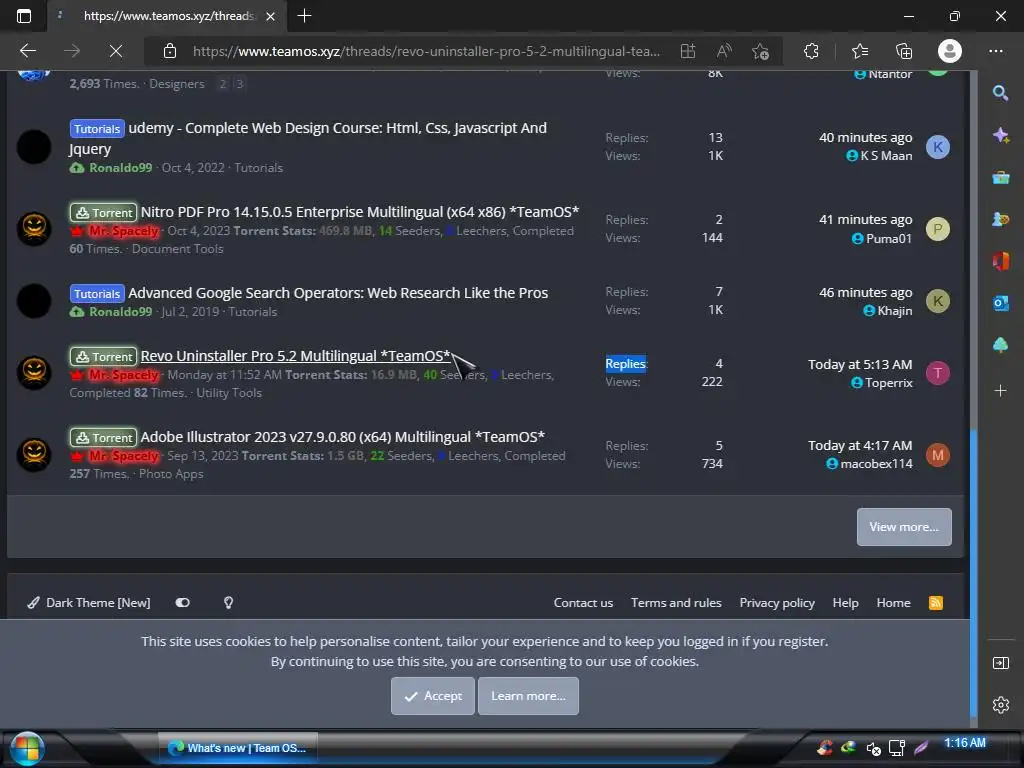The width and height of the screenshot is (1024, 768).
Task: Open Copilot sparkle in sidebar
Action: [1000, 135]
